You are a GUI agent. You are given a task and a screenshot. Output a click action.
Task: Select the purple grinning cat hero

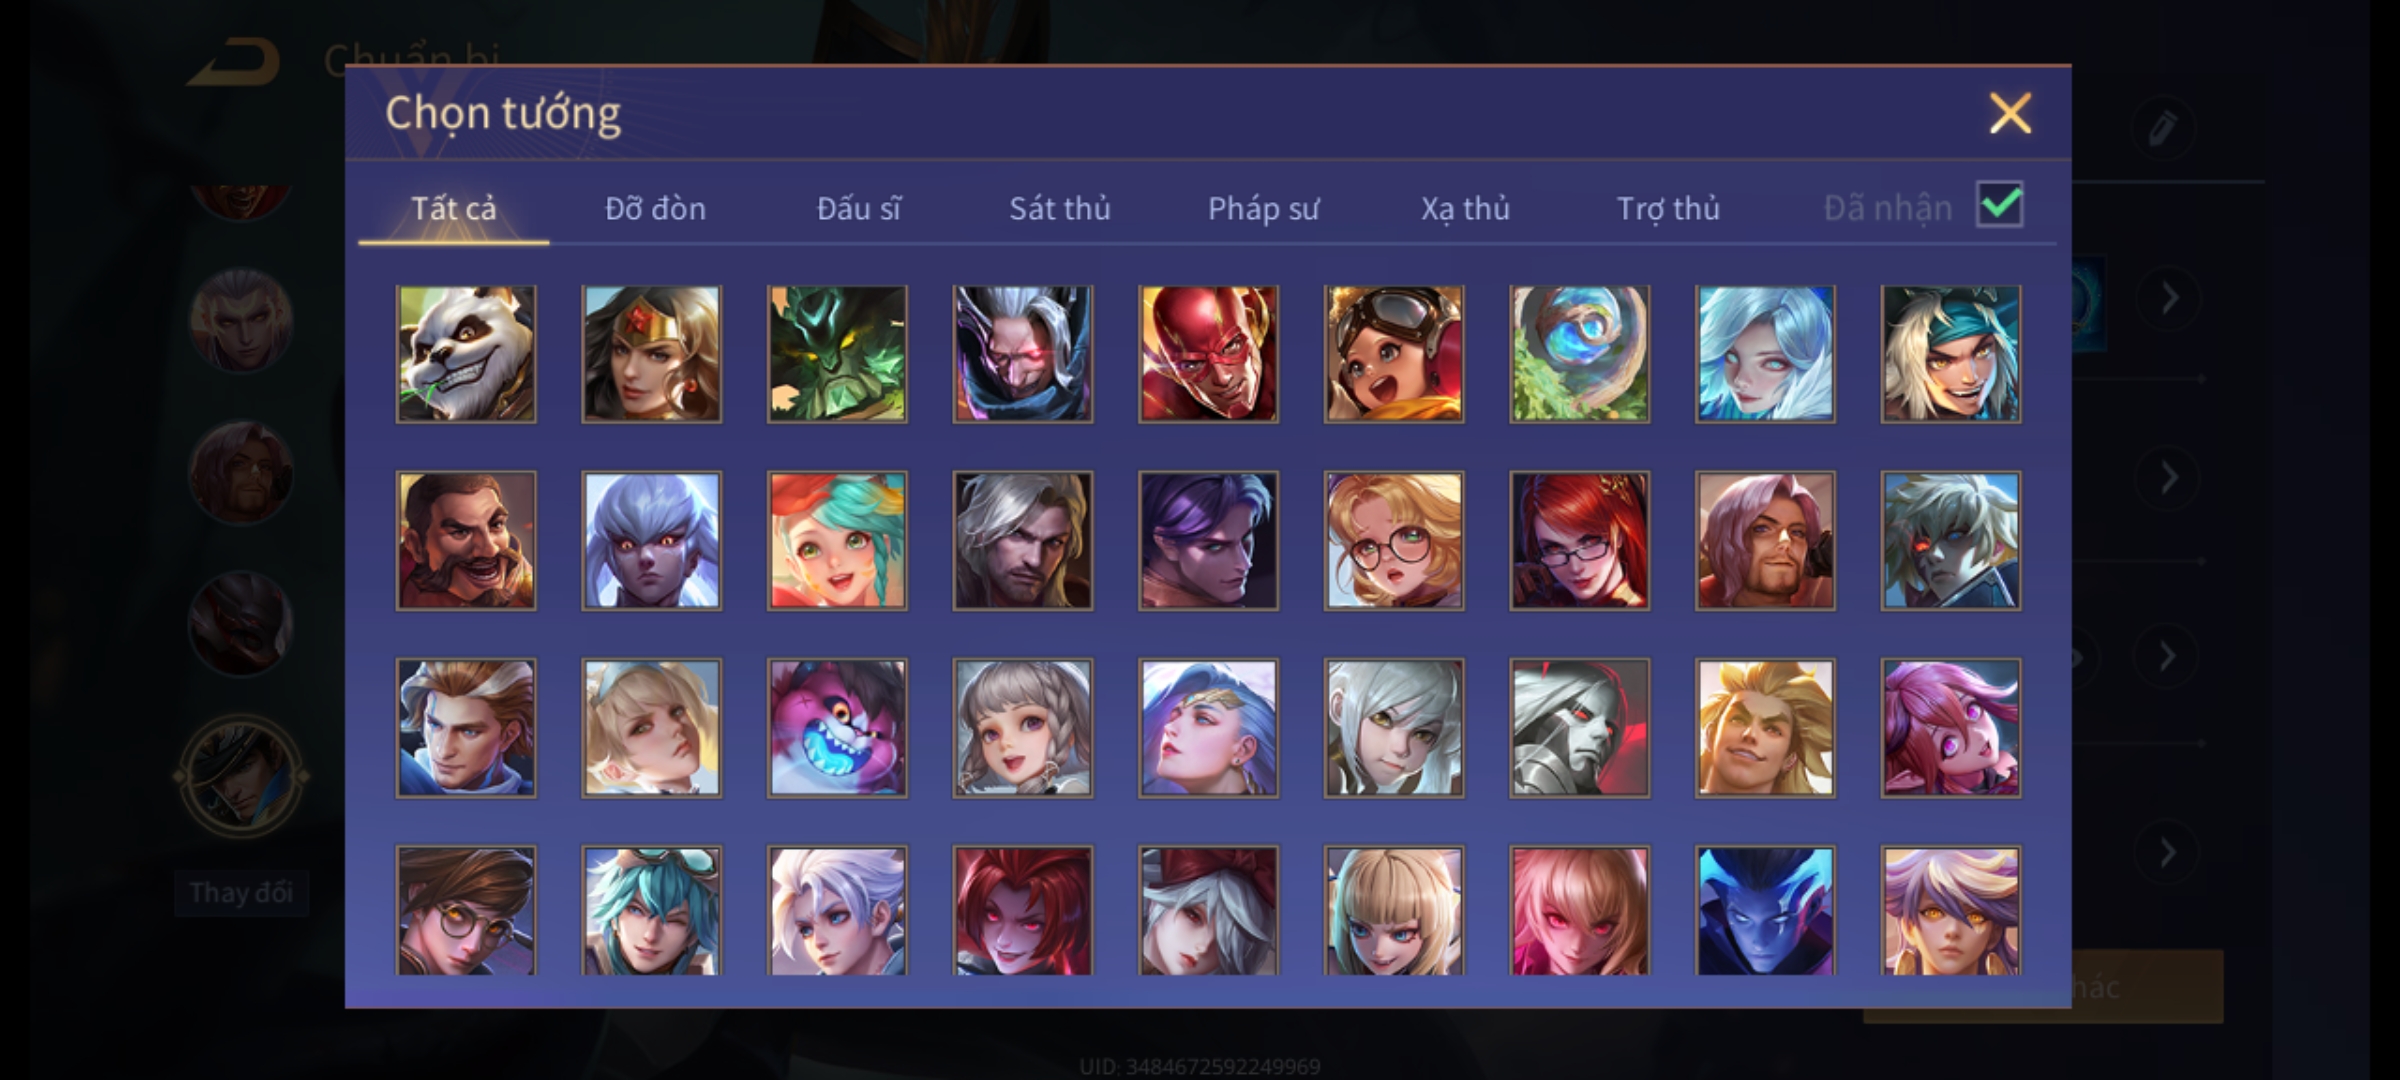pos(837,727)
